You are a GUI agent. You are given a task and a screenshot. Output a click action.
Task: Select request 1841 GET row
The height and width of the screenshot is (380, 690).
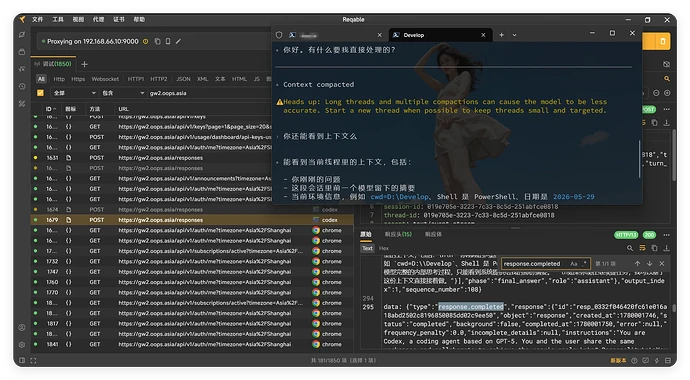(x=192, y=344)
